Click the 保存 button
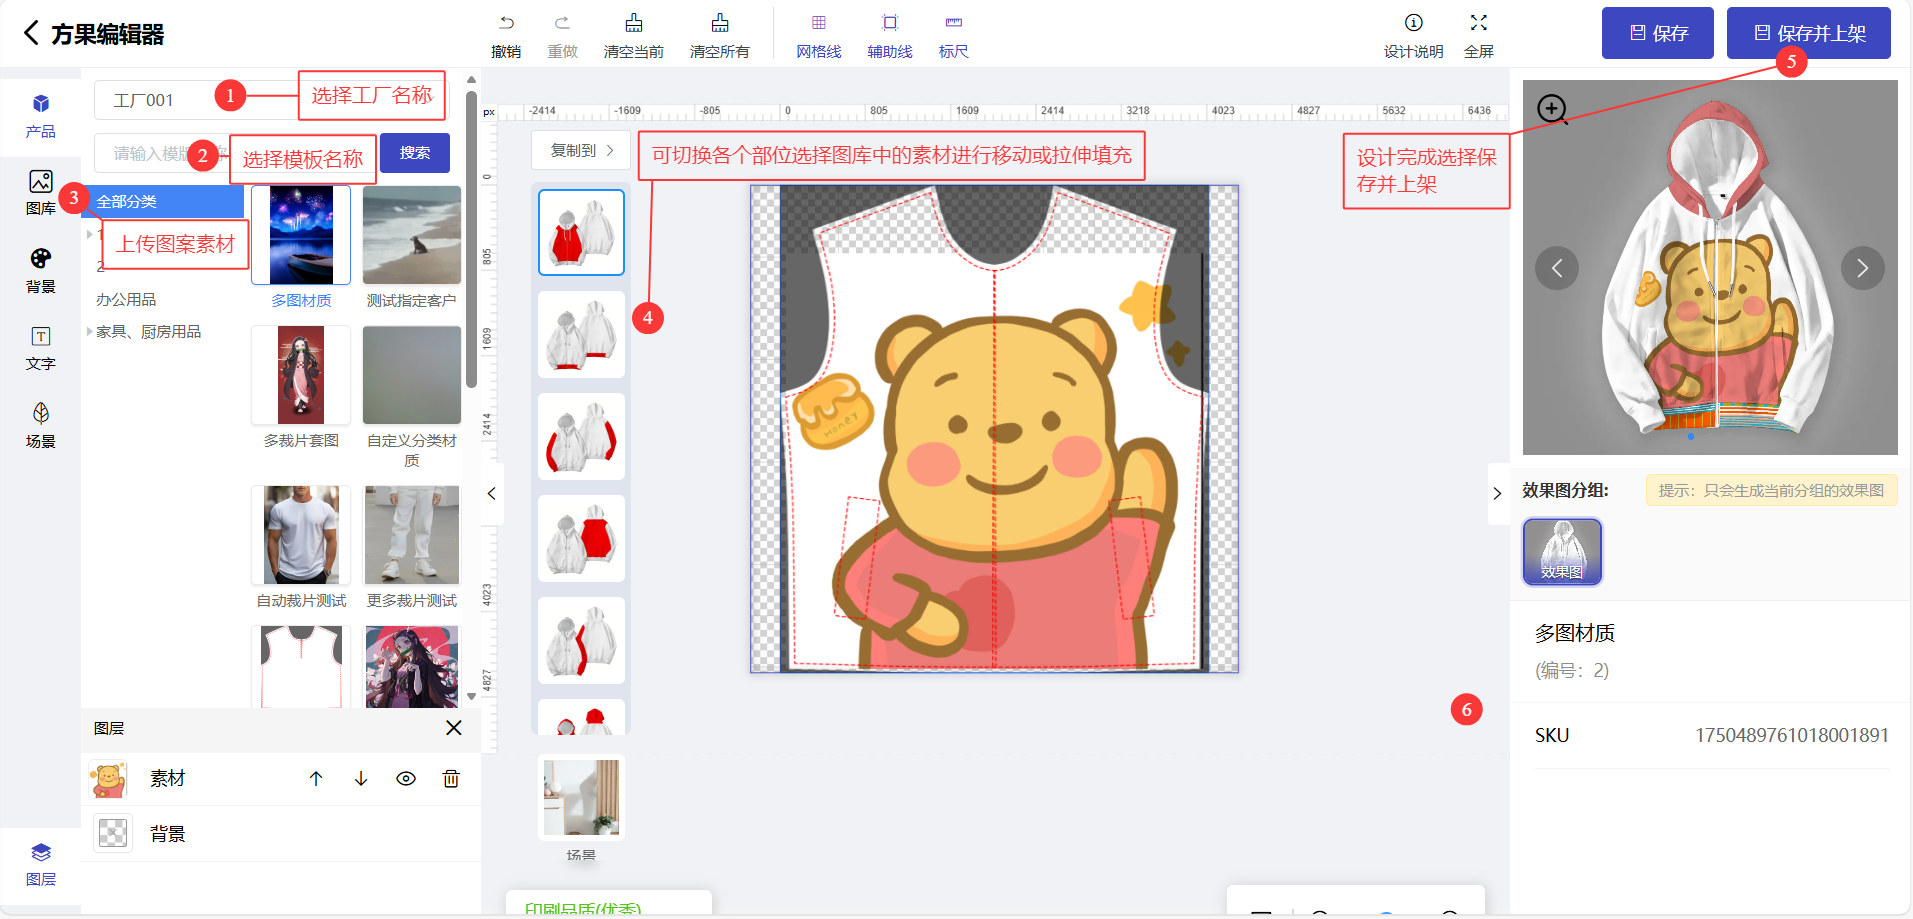 coord(1658,33)
